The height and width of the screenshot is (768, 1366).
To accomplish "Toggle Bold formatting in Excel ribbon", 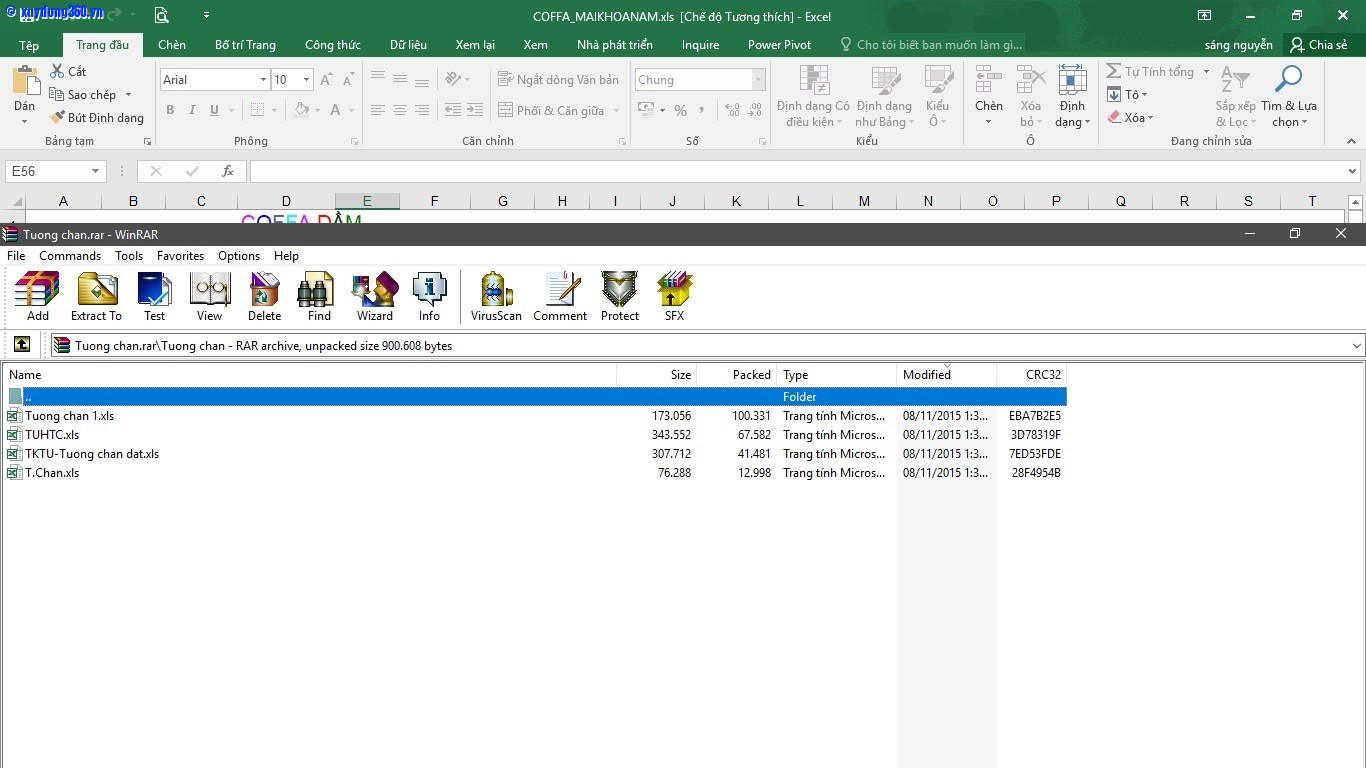I will tap(170, 110).
